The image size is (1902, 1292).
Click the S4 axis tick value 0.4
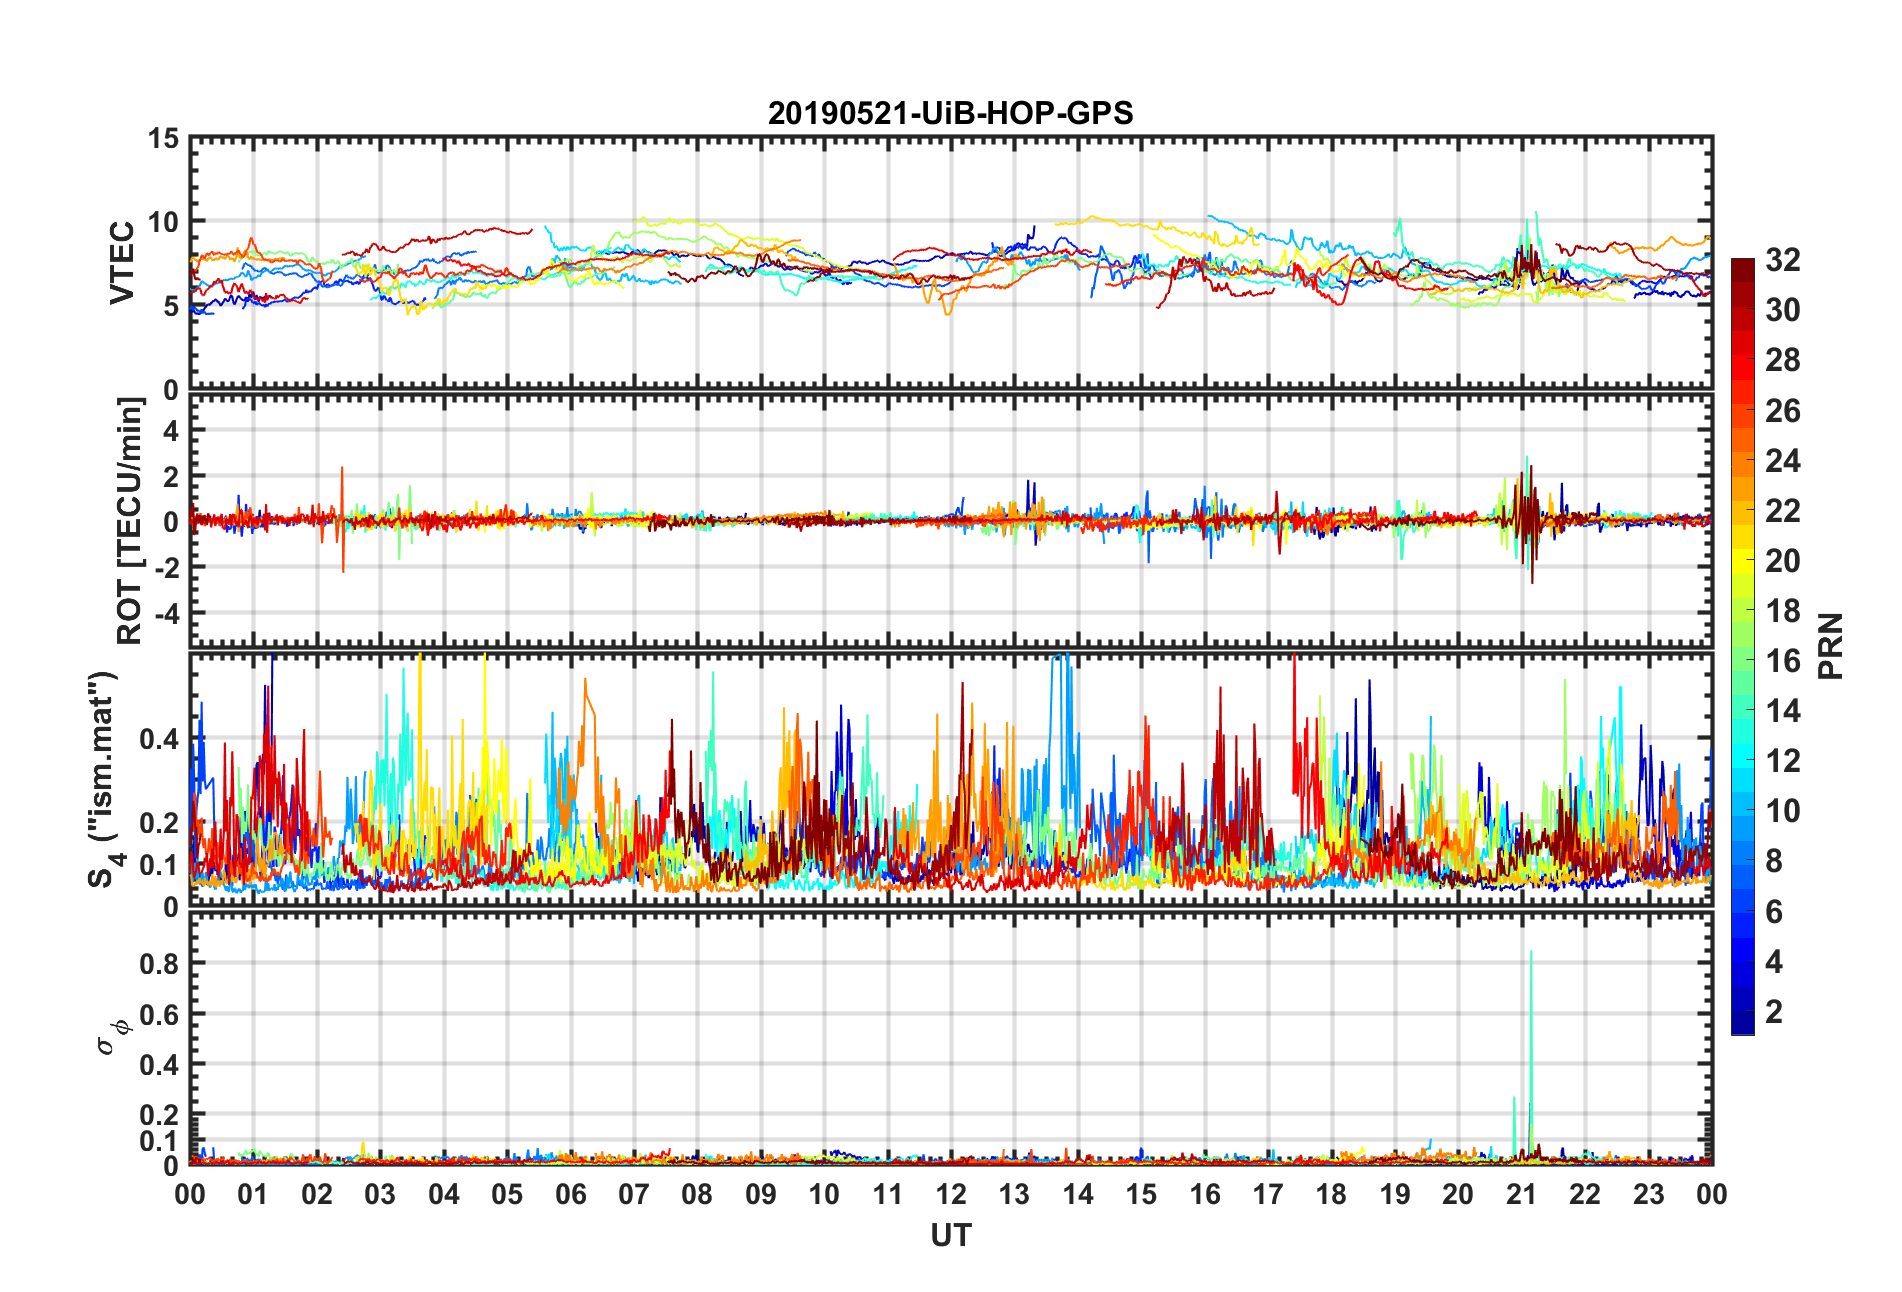pyautogui.click(x=160, y=740)
